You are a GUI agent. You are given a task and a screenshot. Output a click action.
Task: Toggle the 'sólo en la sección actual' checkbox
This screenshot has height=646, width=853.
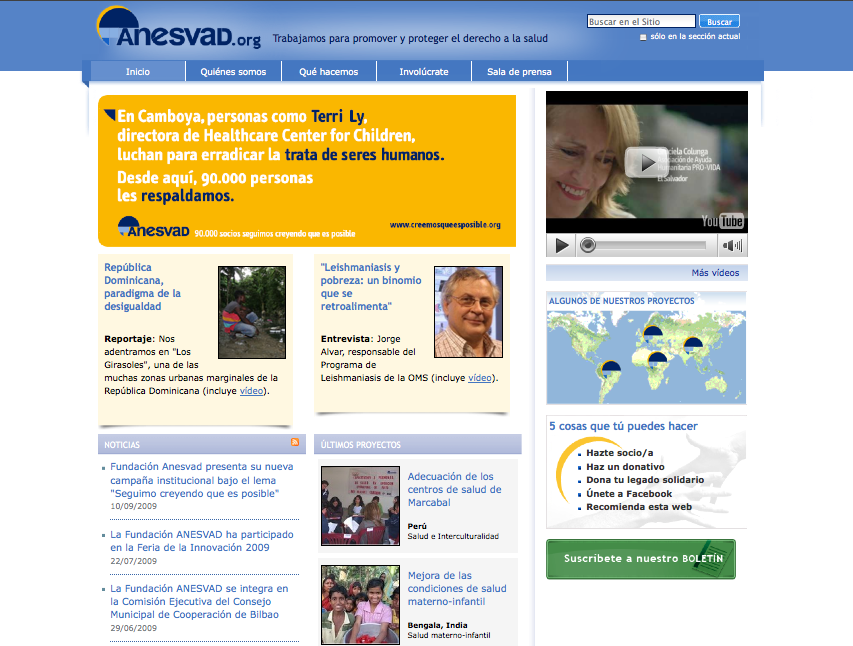(643, 37)
